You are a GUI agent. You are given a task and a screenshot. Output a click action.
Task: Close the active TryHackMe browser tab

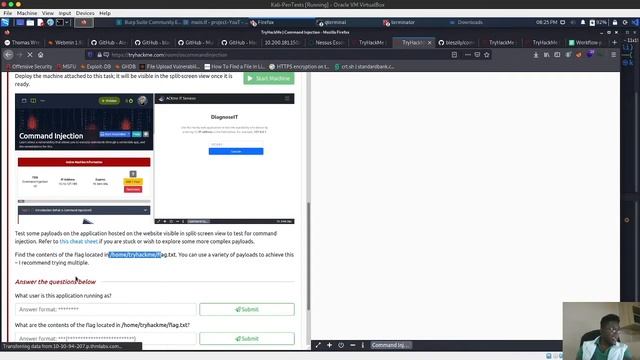(429, 42)
